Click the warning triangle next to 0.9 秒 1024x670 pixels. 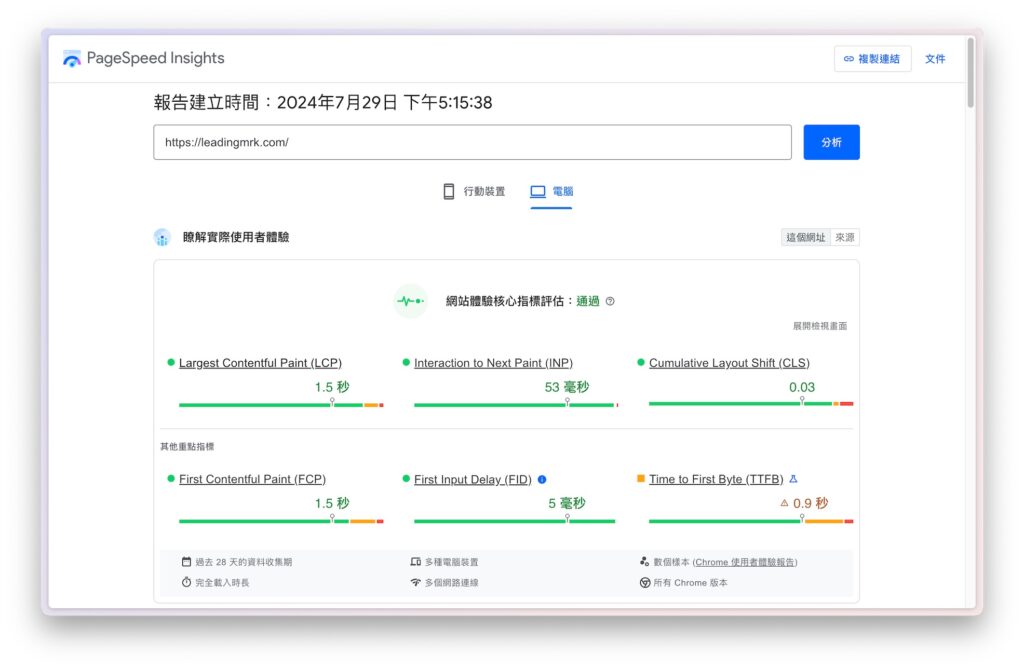(x=784, y=503)
